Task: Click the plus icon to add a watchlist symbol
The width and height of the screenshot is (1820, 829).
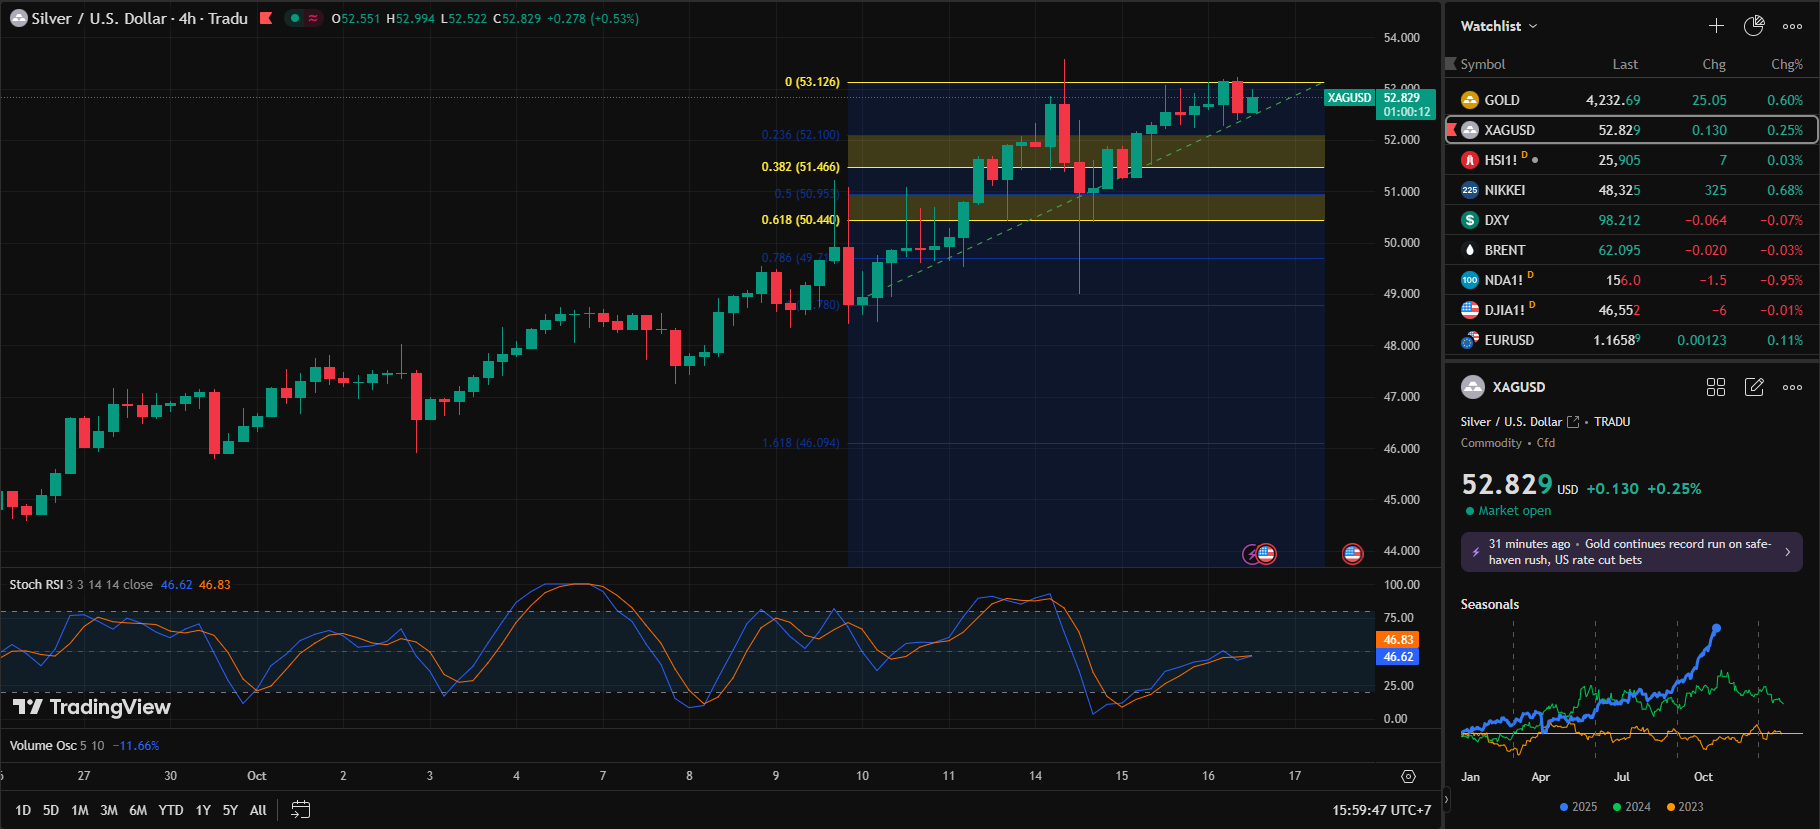Action: click(x=1716, y=26)
